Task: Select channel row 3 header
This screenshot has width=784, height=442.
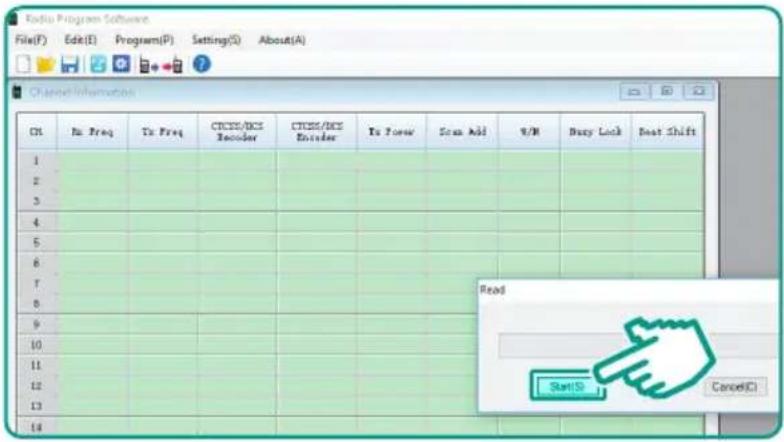Action: click(36, 202)
